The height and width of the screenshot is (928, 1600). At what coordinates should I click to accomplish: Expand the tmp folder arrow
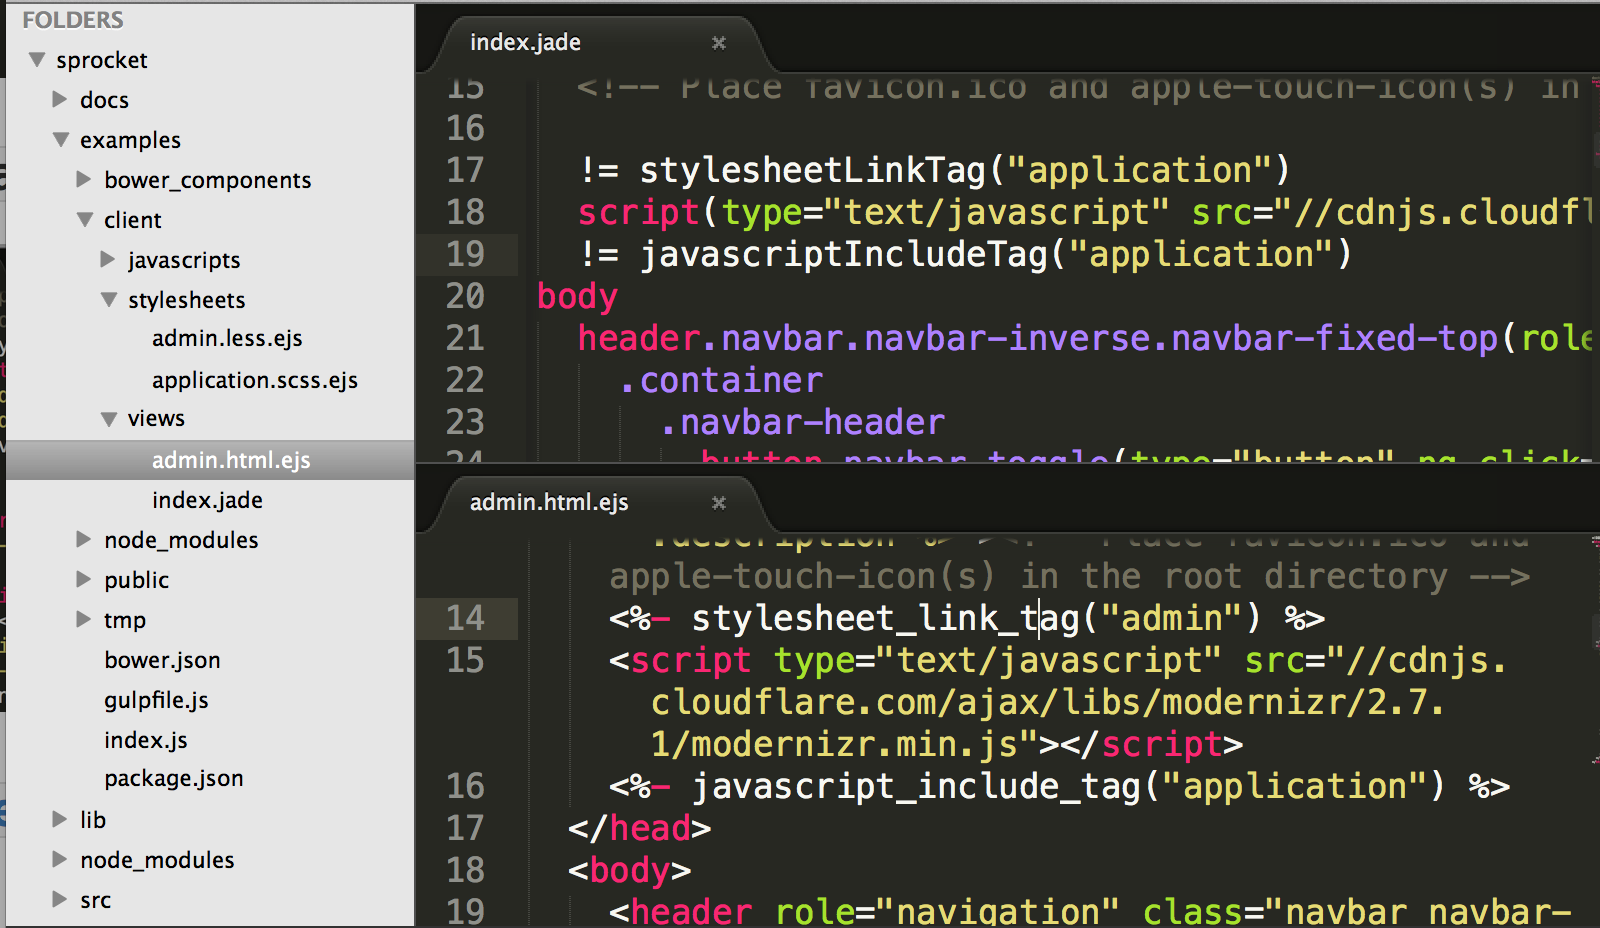84,619
